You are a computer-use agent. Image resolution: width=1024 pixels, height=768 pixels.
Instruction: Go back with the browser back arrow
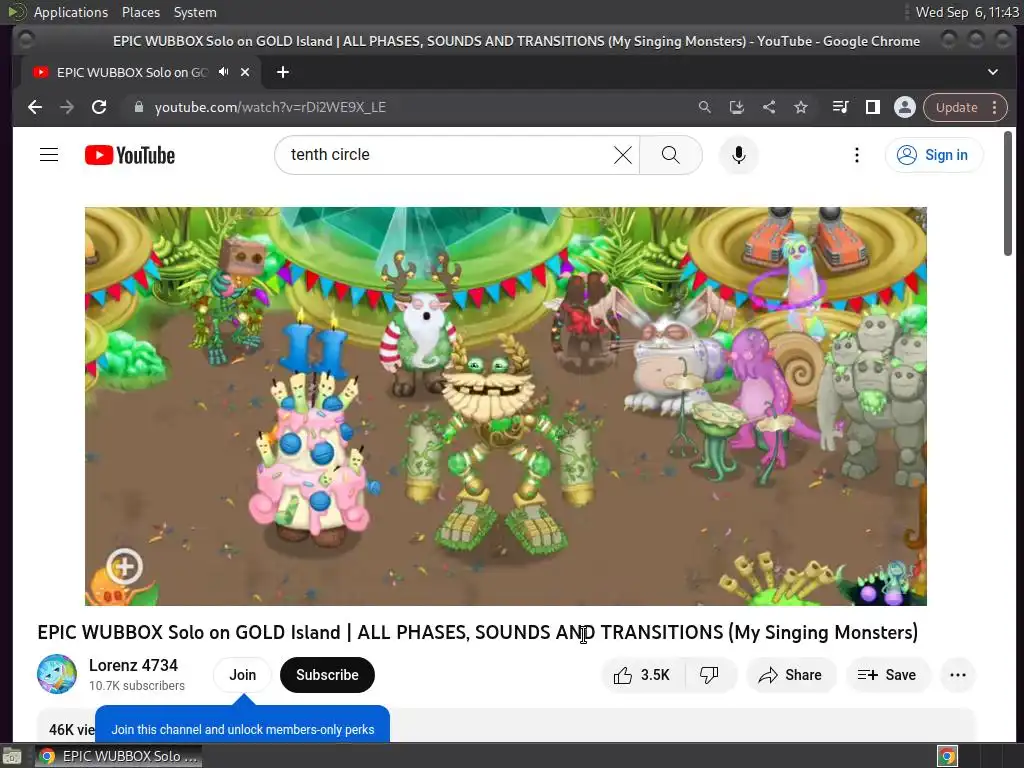coord(35,107)
